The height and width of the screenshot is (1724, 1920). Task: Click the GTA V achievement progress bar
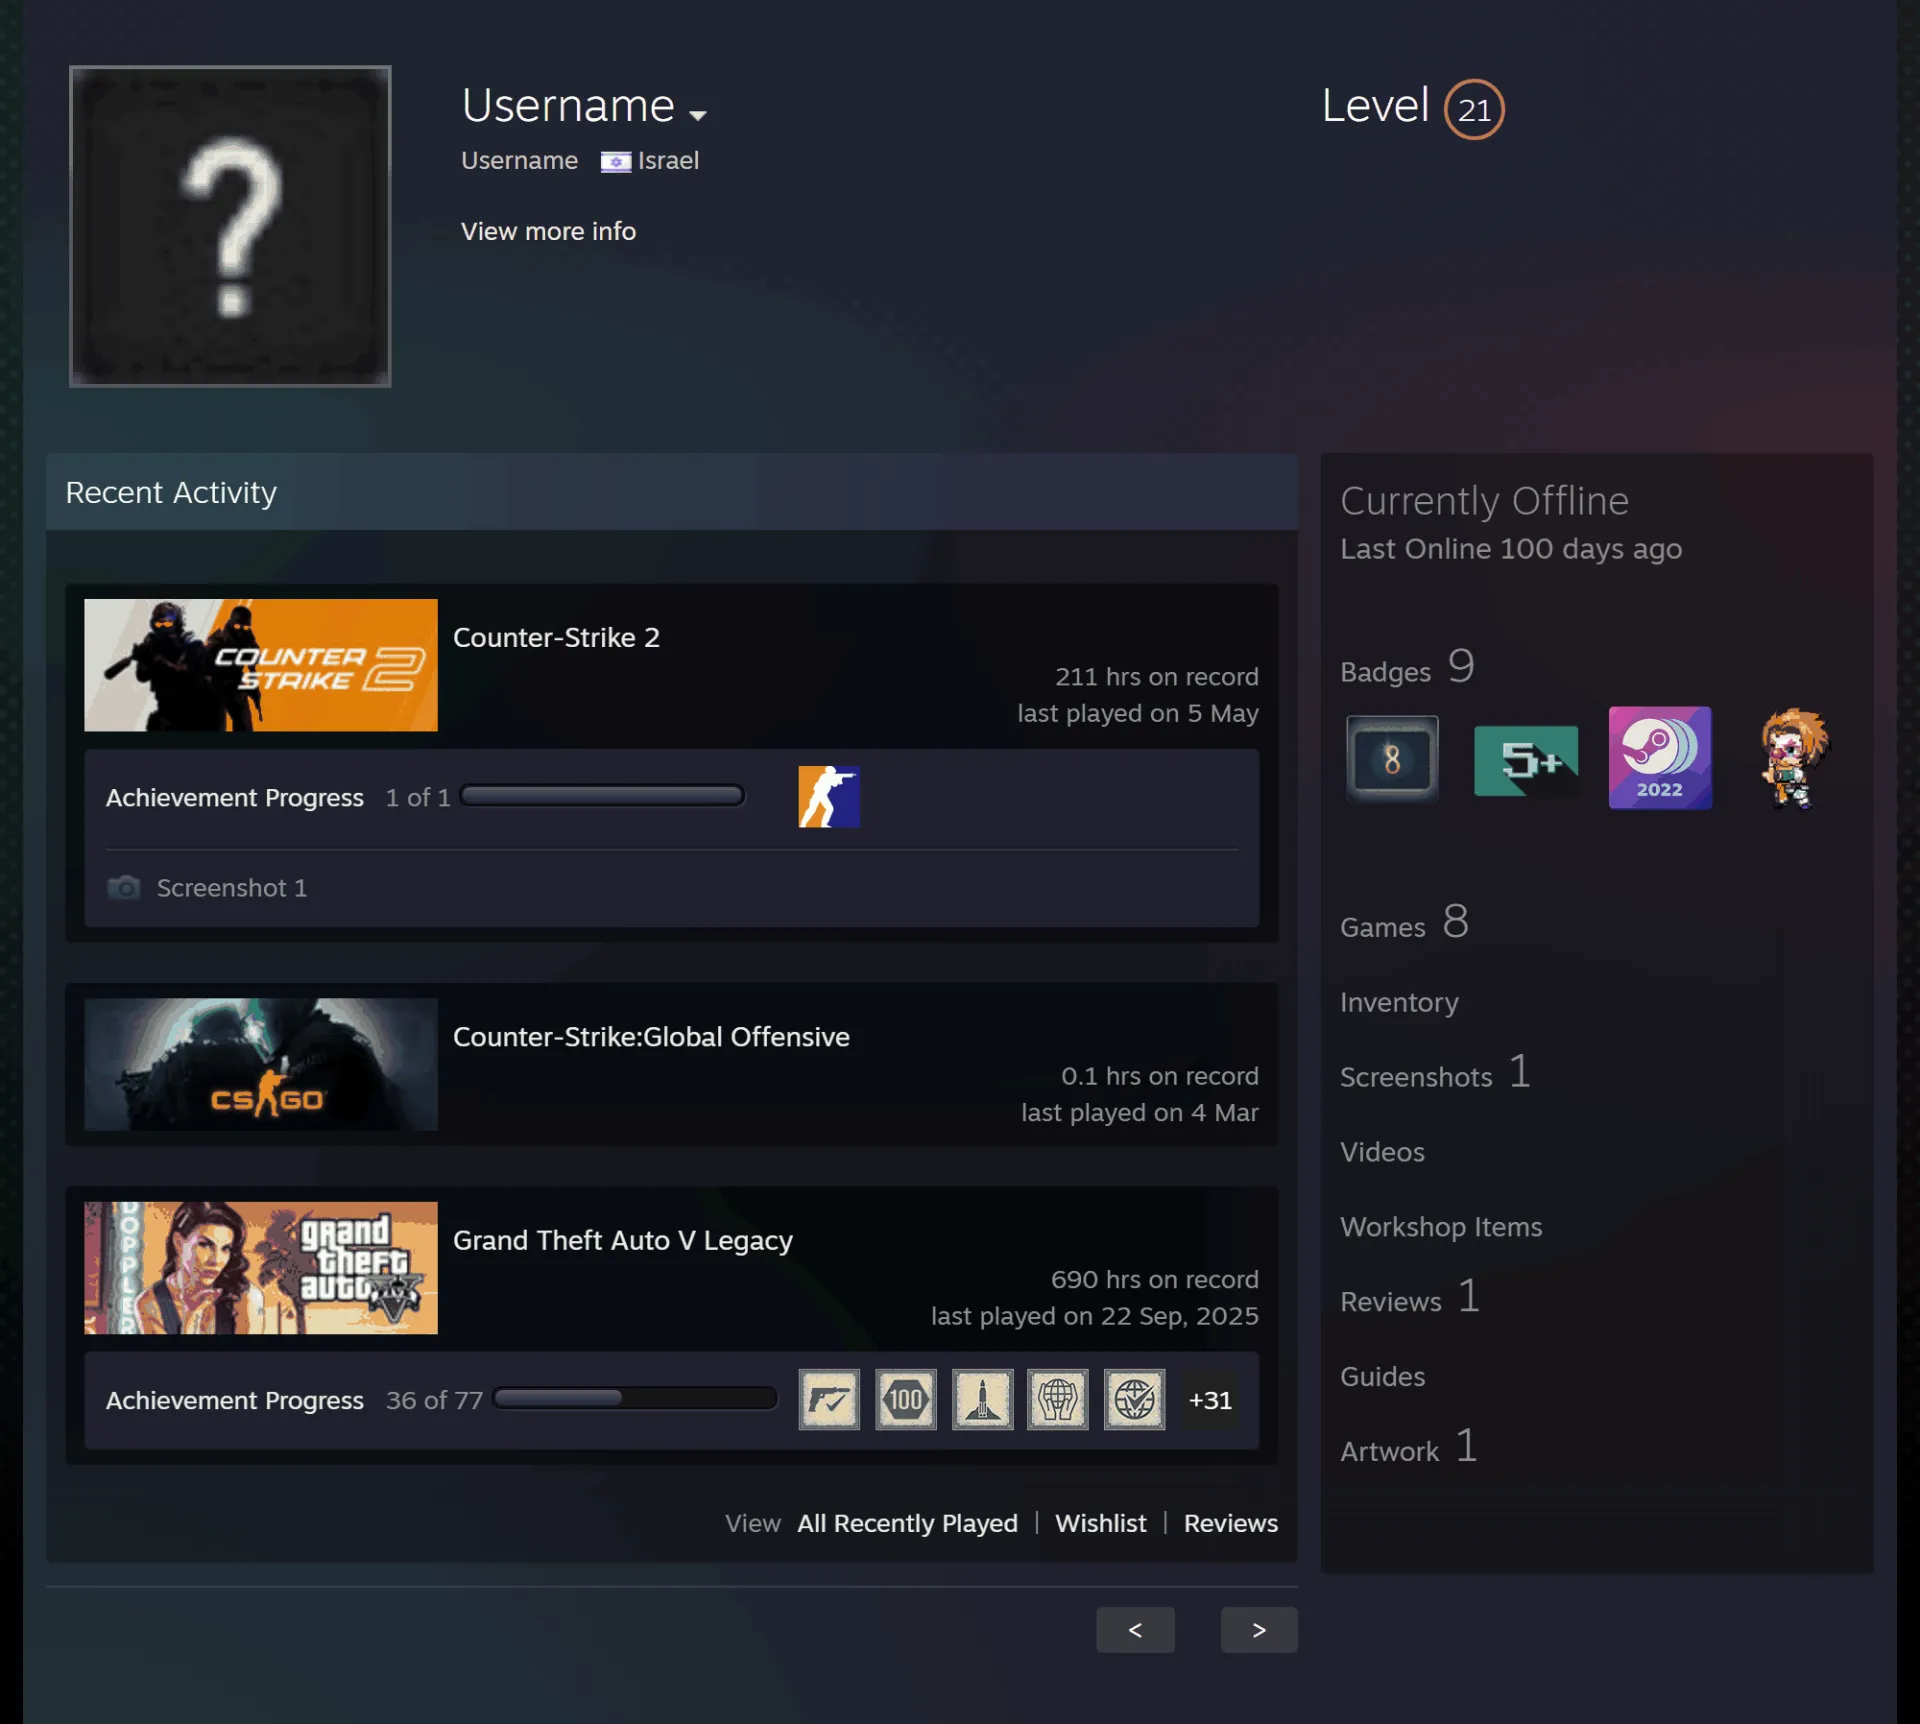(635, 1398)
